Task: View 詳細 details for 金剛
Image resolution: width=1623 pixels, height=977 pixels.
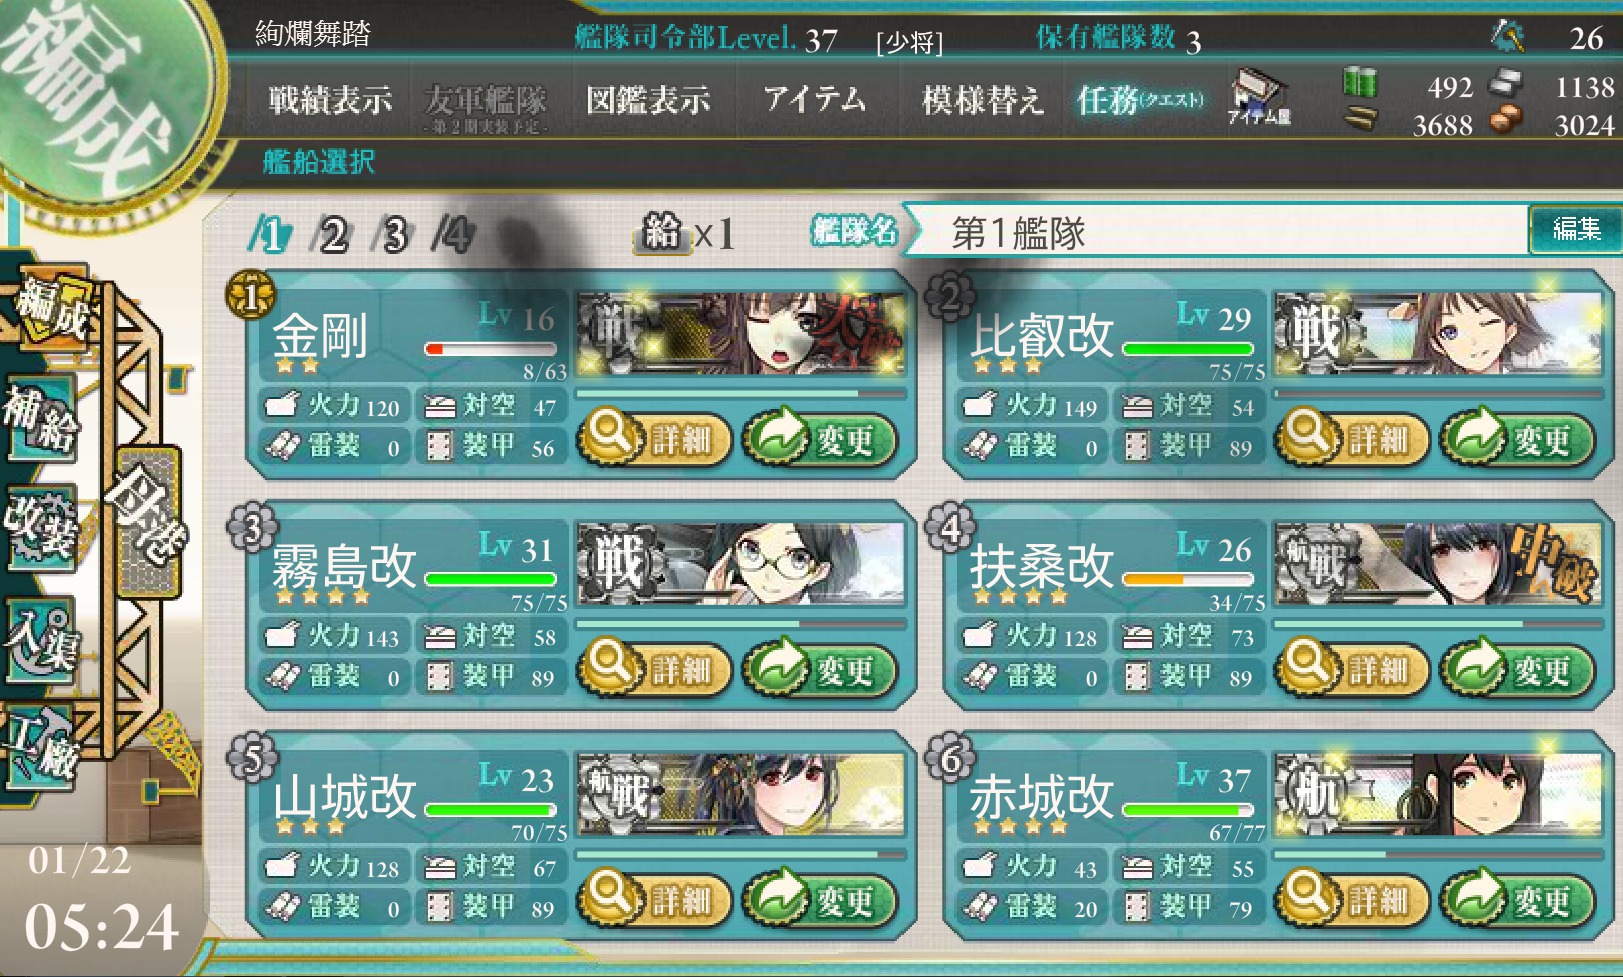Action: coord(657,439)
